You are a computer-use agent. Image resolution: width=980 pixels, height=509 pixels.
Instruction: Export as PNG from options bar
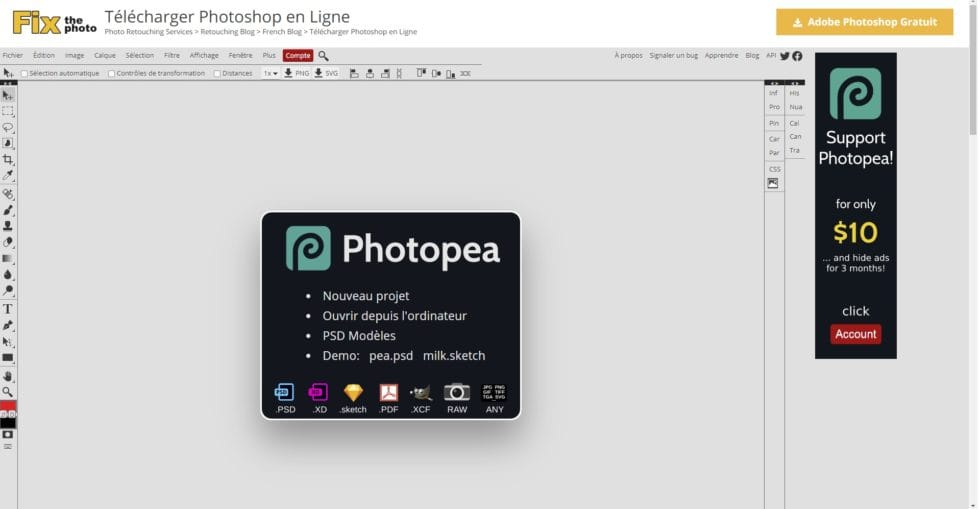(x=297, y=73)
